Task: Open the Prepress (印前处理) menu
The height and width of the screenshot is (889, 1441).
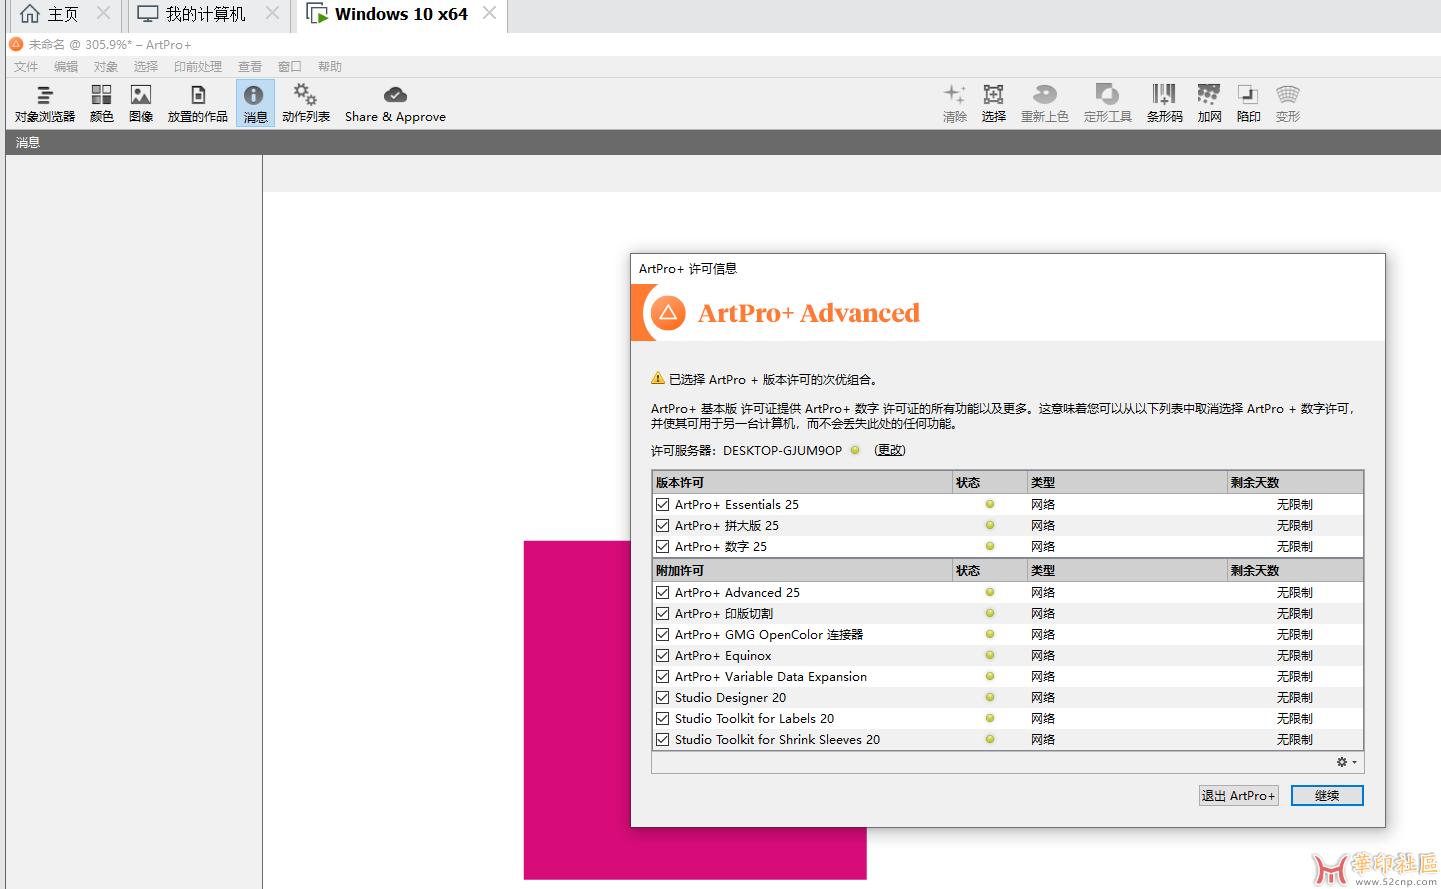Action: click(x=198, y=67)
